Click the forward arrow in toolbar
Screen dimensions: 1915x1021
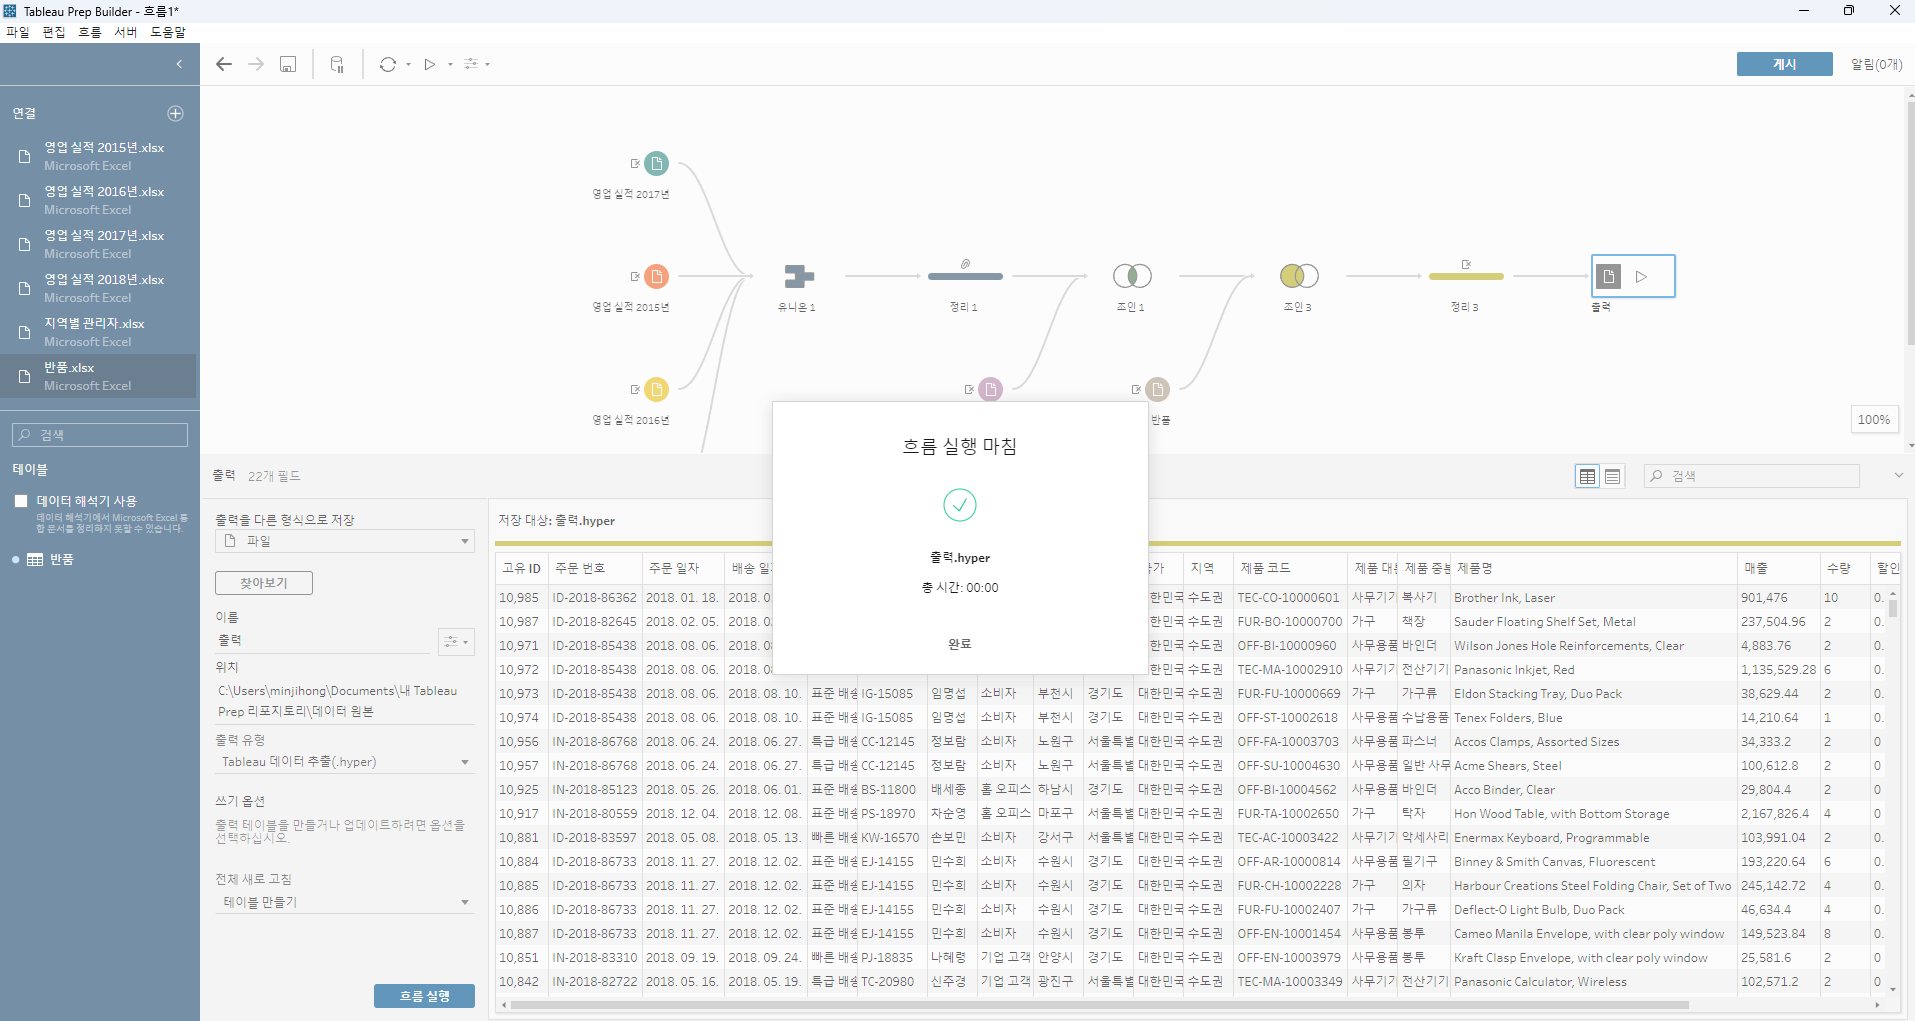click(256, 64)
